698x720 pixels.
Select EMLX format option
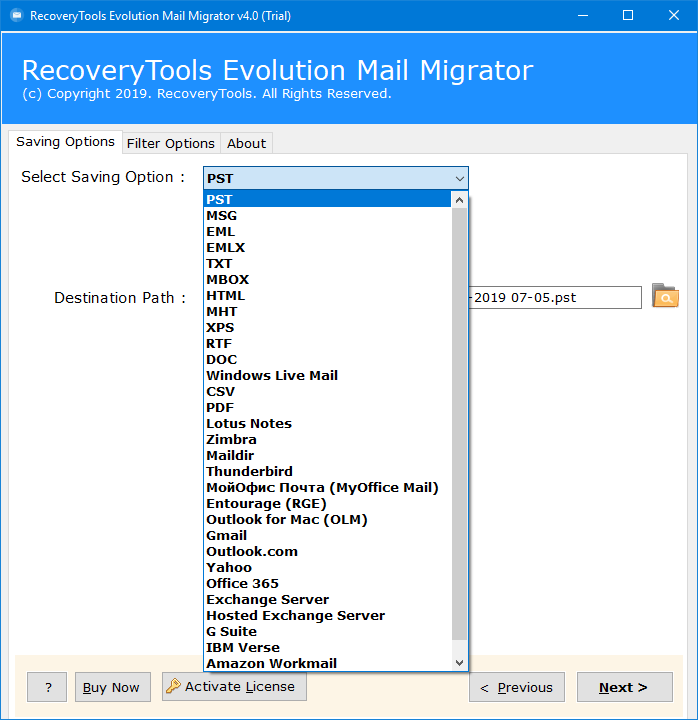pyautogui.click(x=327, y=248)
